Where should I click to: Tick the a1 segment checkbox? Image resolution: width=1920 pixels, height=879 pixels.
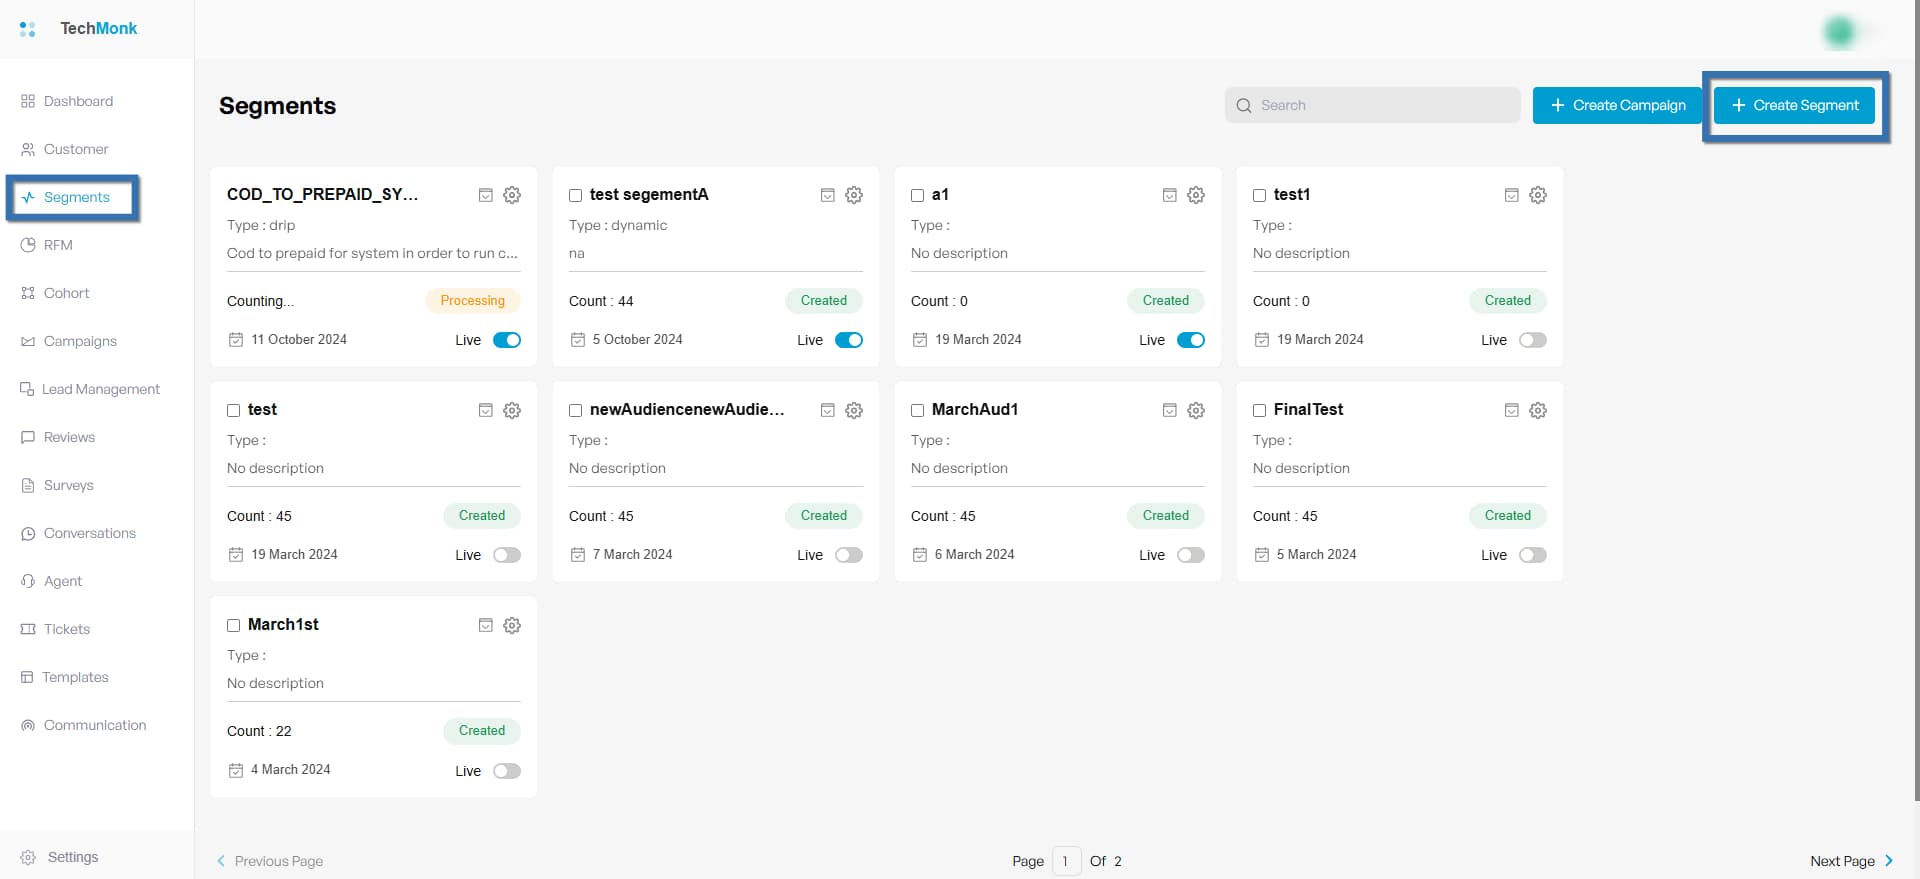tap(918, 195)
